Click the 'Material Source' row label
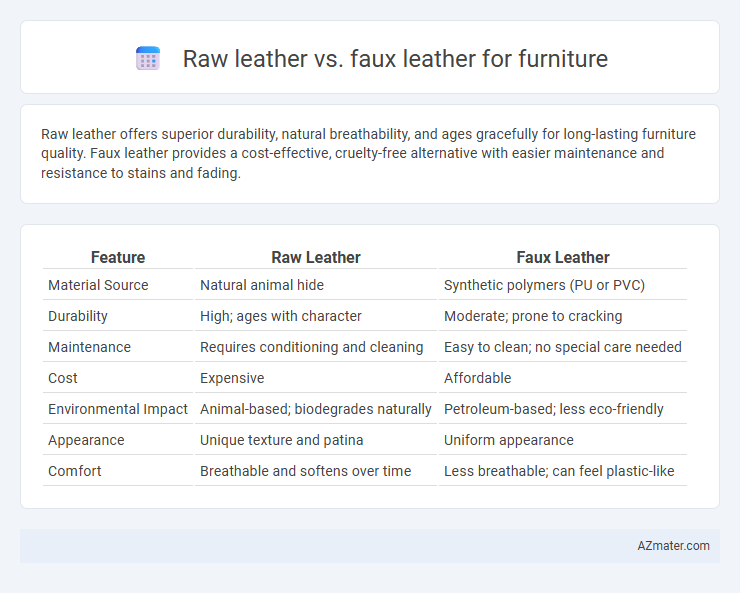 (98, 285)
